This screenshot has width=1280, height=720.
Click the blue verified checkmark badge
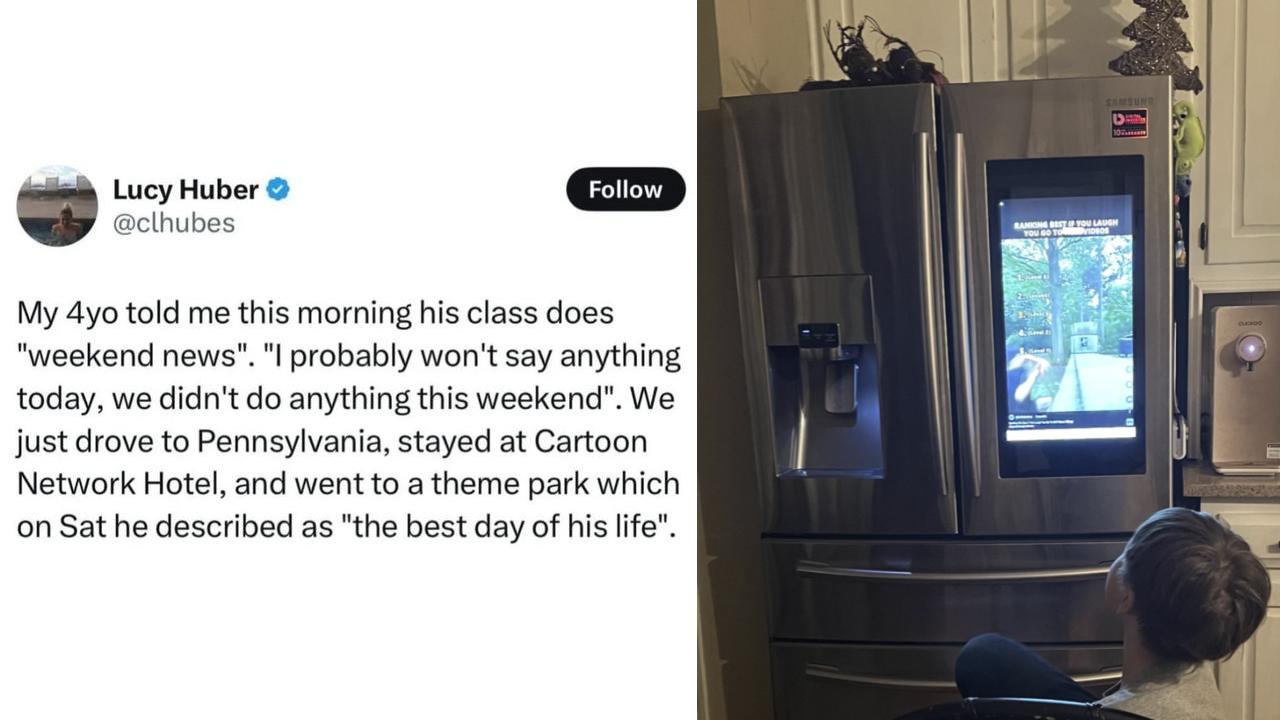(x=278, y=189)
